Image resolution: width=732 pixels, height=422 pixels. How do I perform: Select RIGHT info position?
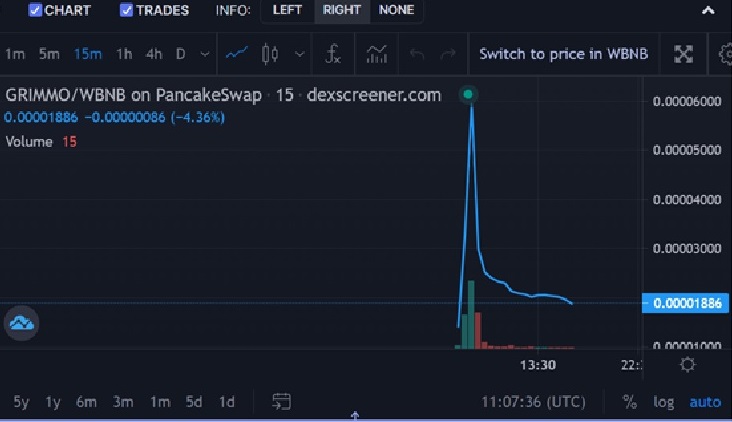point(342,10)
